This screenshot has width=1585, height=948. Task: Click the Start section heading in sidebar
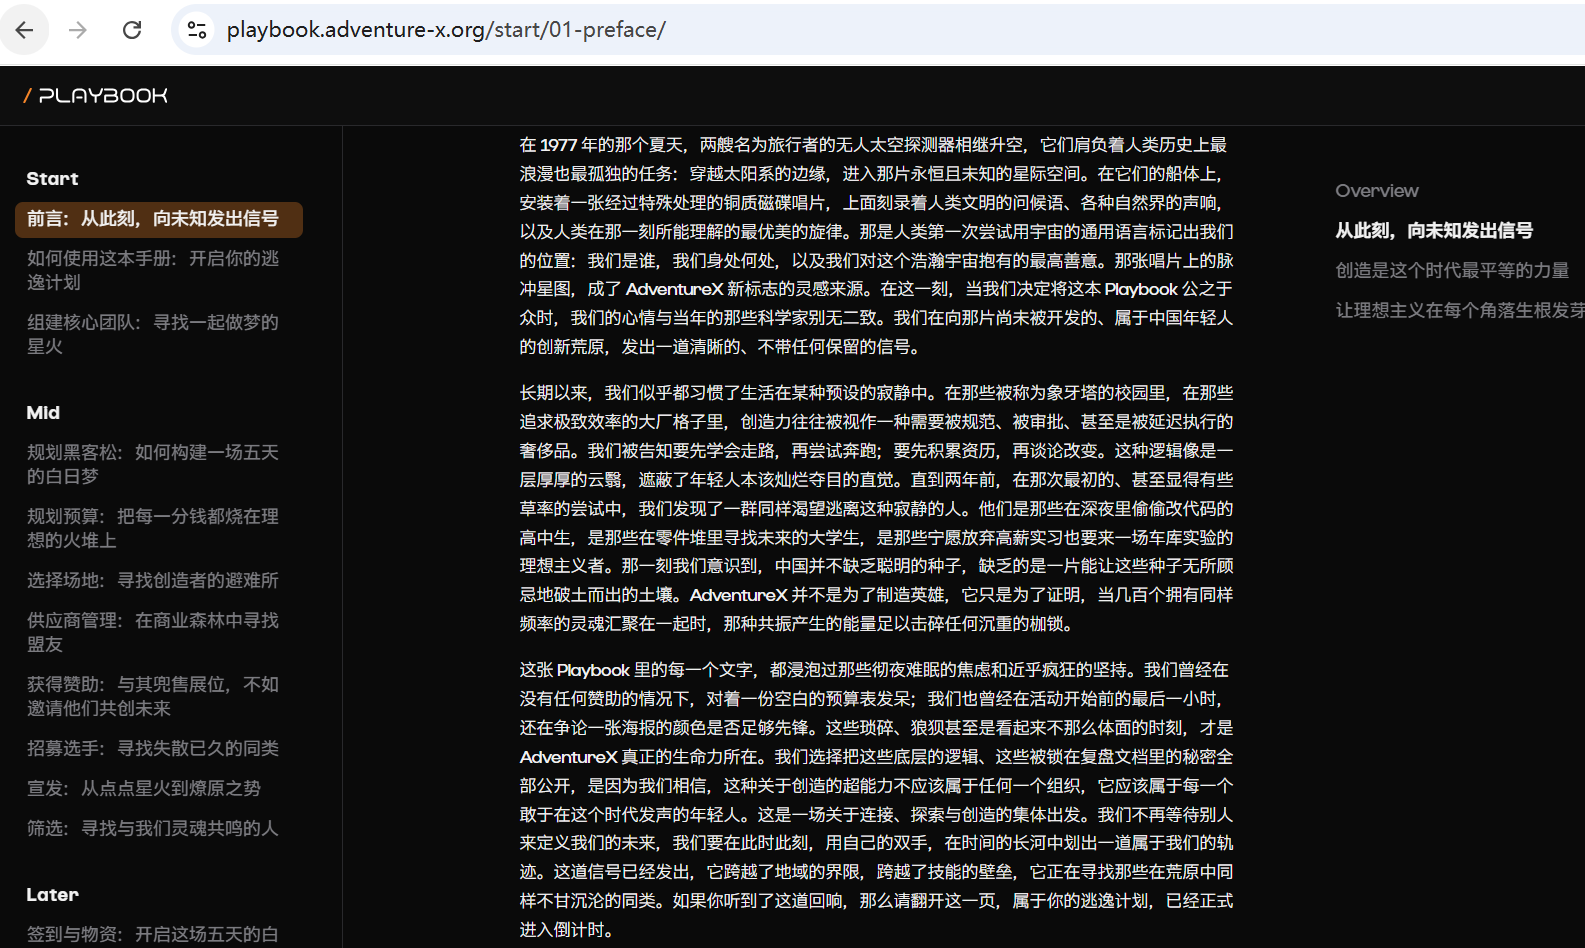tap(52, 179)
